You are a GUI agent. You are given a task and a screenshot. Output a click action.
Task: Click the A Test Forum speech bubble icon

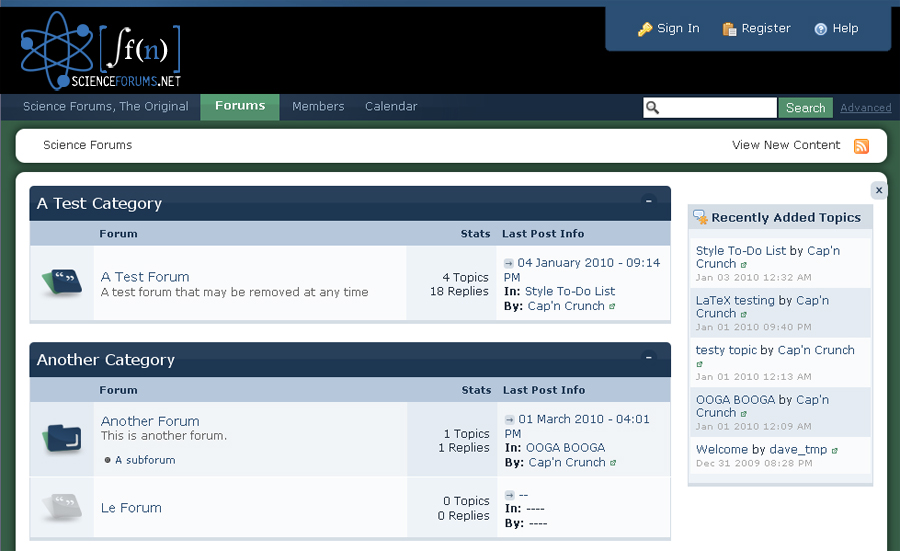pos(62,282)
